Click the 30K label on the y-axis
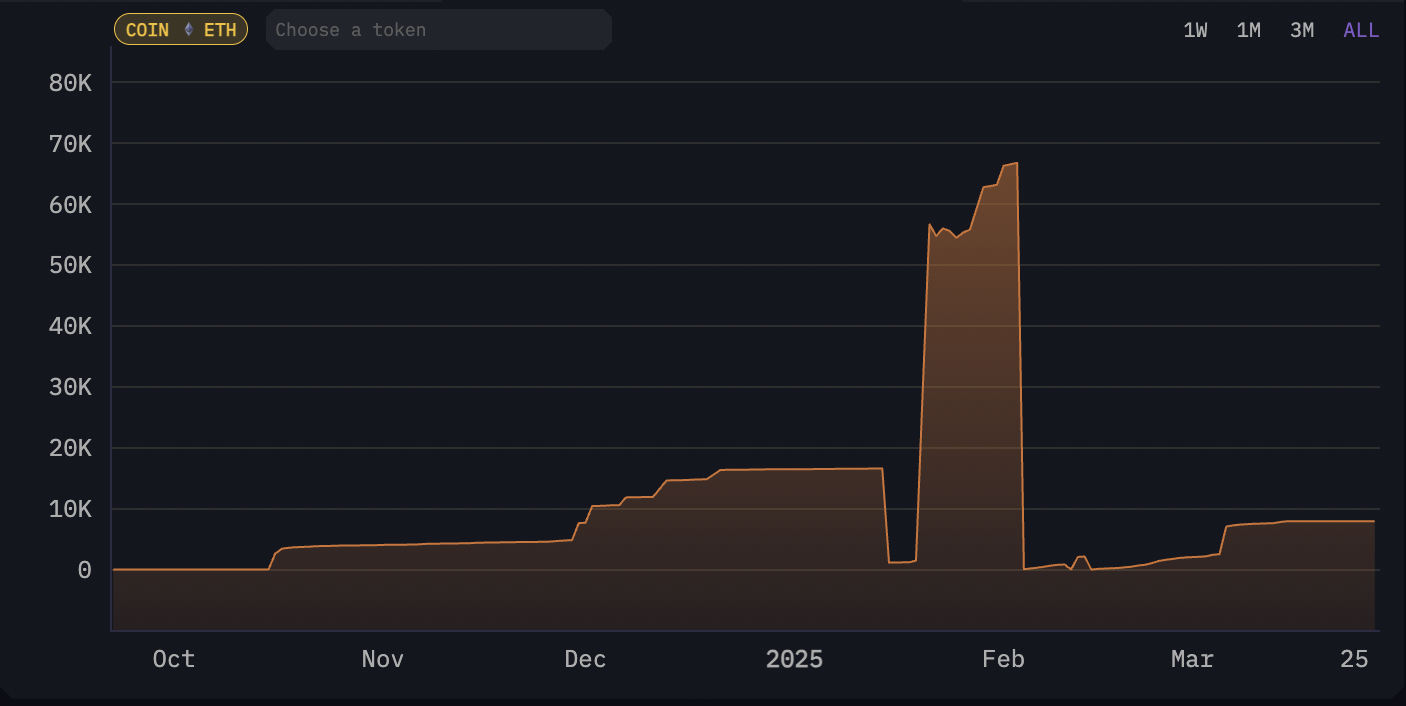 tap(70, 387)
